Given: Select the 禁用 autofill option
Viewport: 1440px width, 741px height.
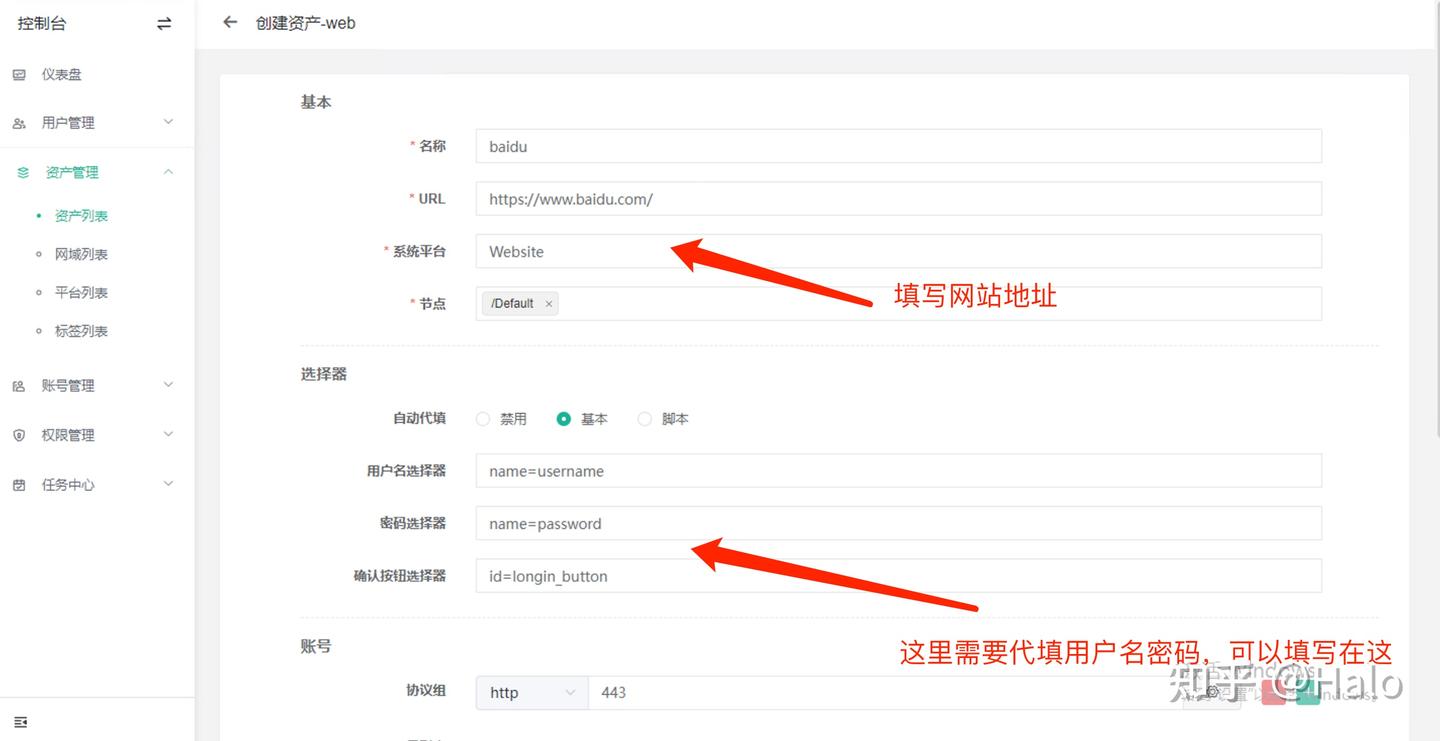Looking at the screenshot, I should 483,418.
